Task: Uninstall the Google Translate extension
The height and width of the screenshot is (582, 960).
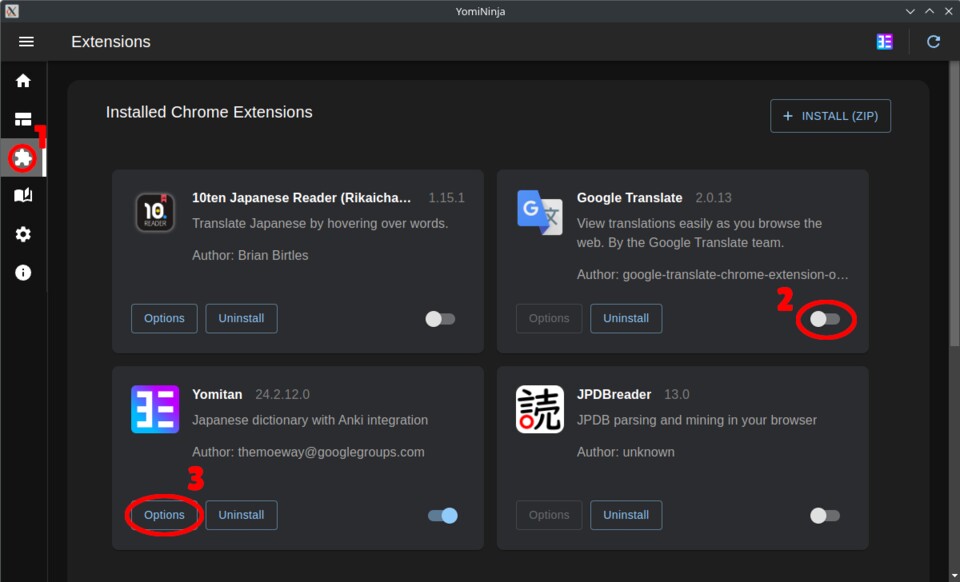Action: coord(626,319)
